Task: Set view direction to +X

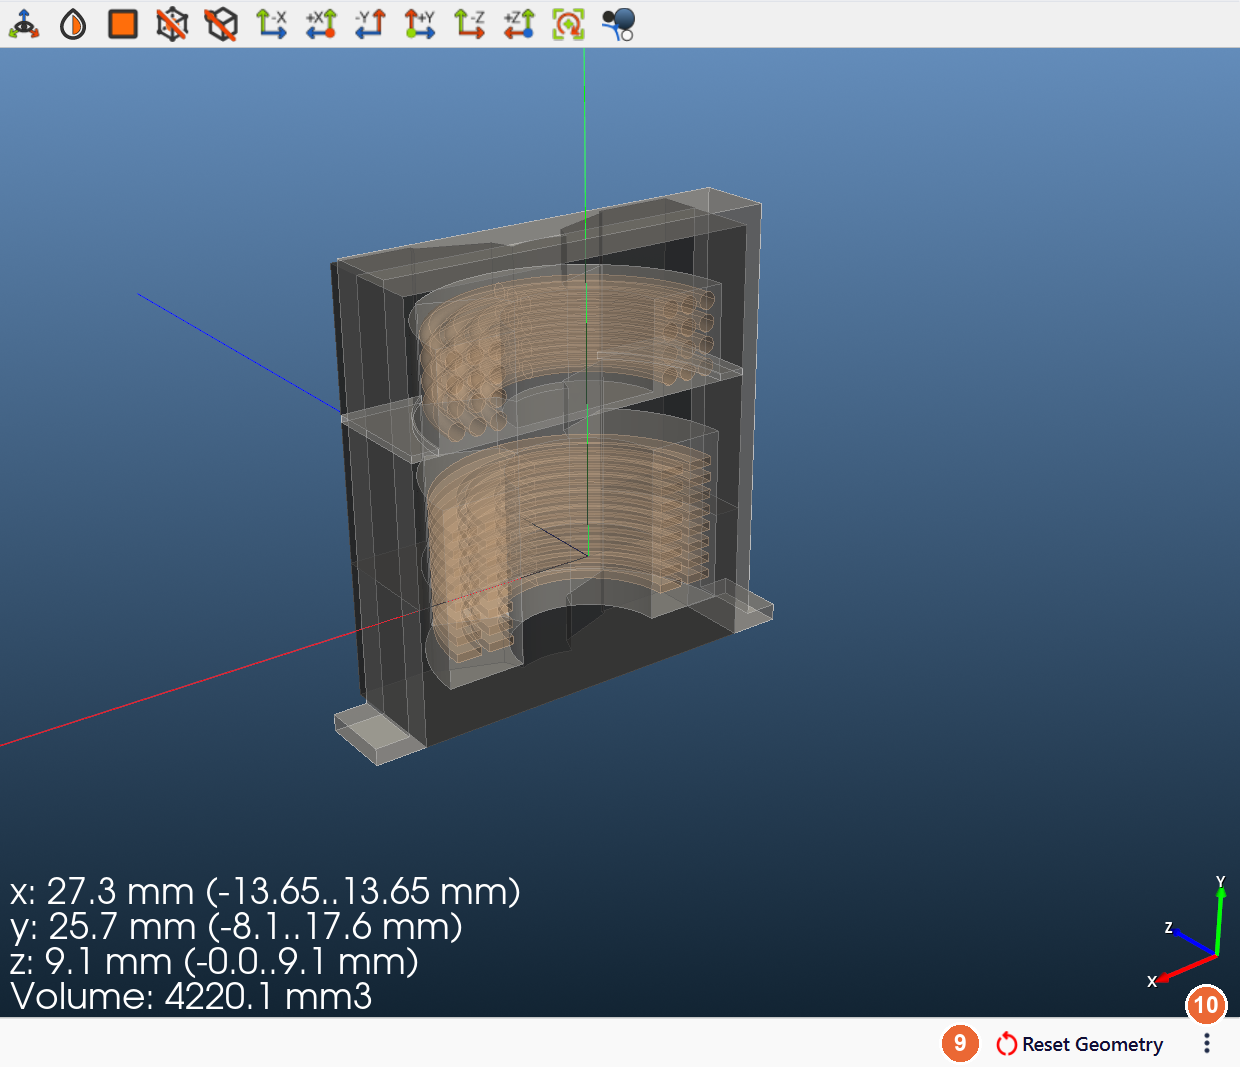Action: pos(321,24)
